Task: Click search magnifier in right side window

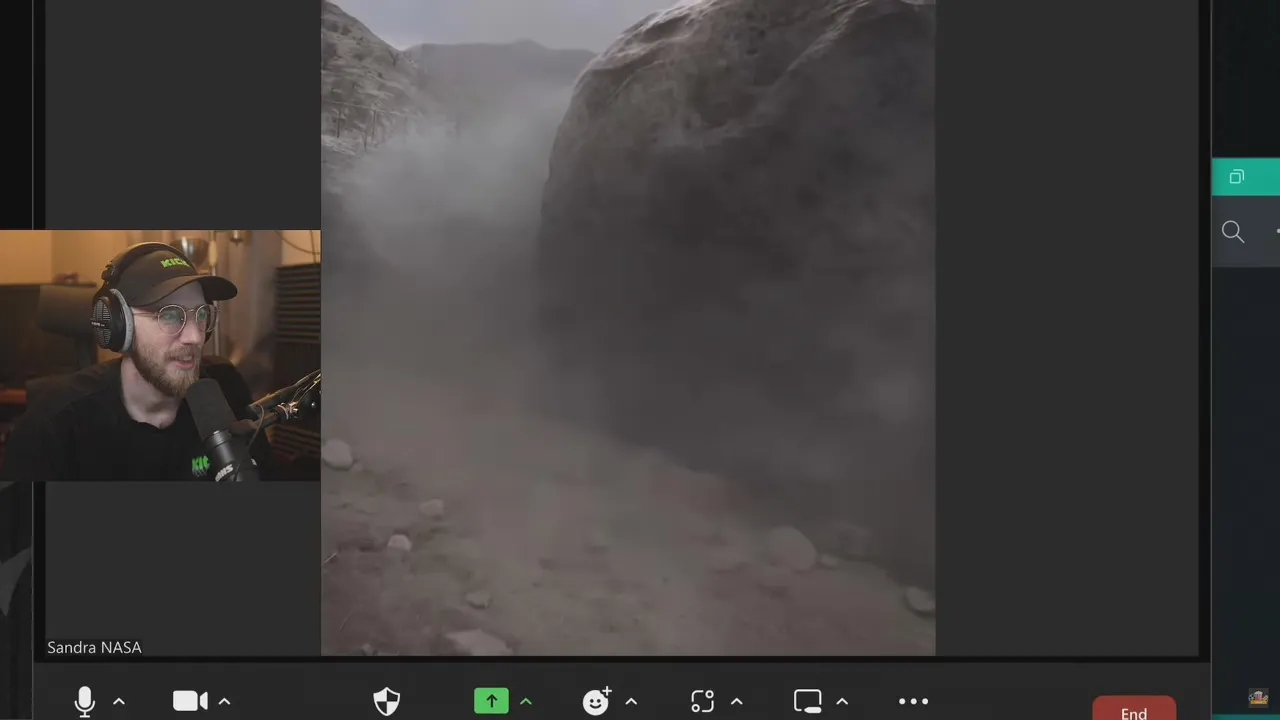Action: click(1233, 232)
